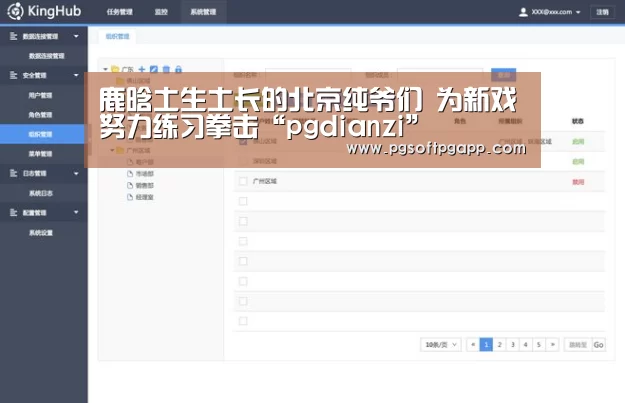625x403 pixels.
Task: Collapse the 日志管理 sidebar section arrow
Action: (x=76, y=173)
